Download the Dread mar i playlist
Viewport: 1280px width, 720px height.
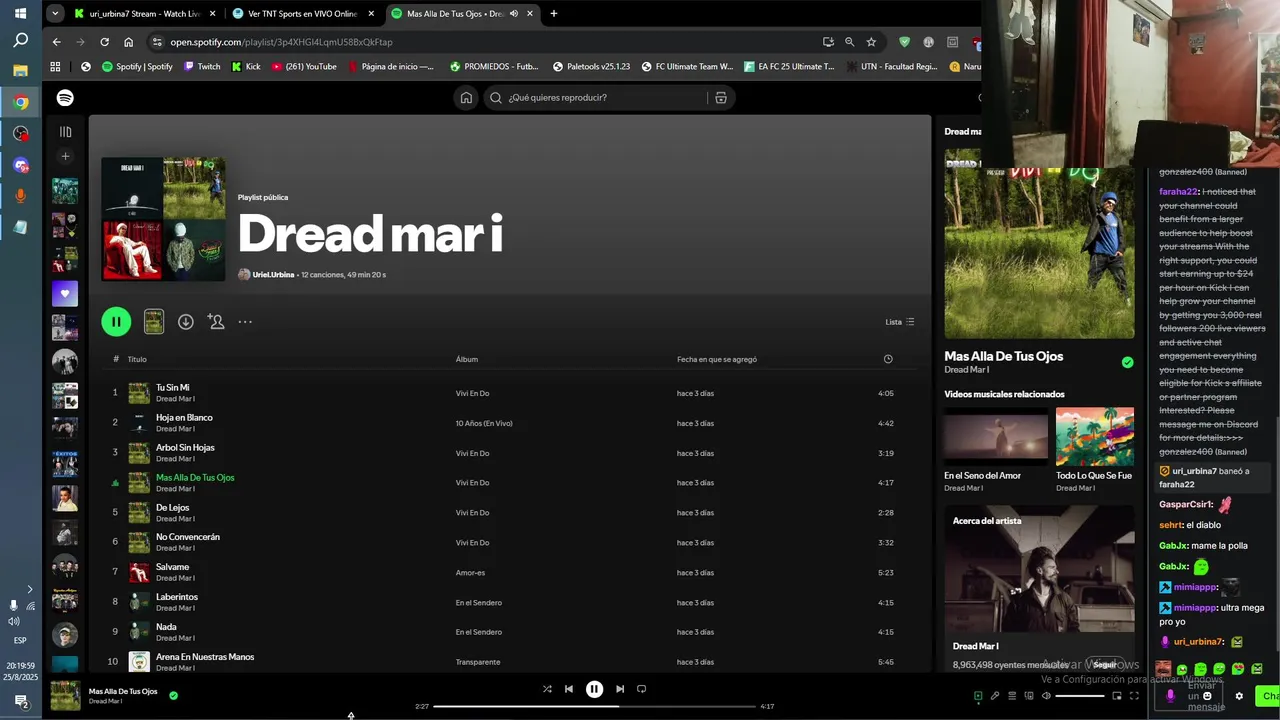point(185,322)
